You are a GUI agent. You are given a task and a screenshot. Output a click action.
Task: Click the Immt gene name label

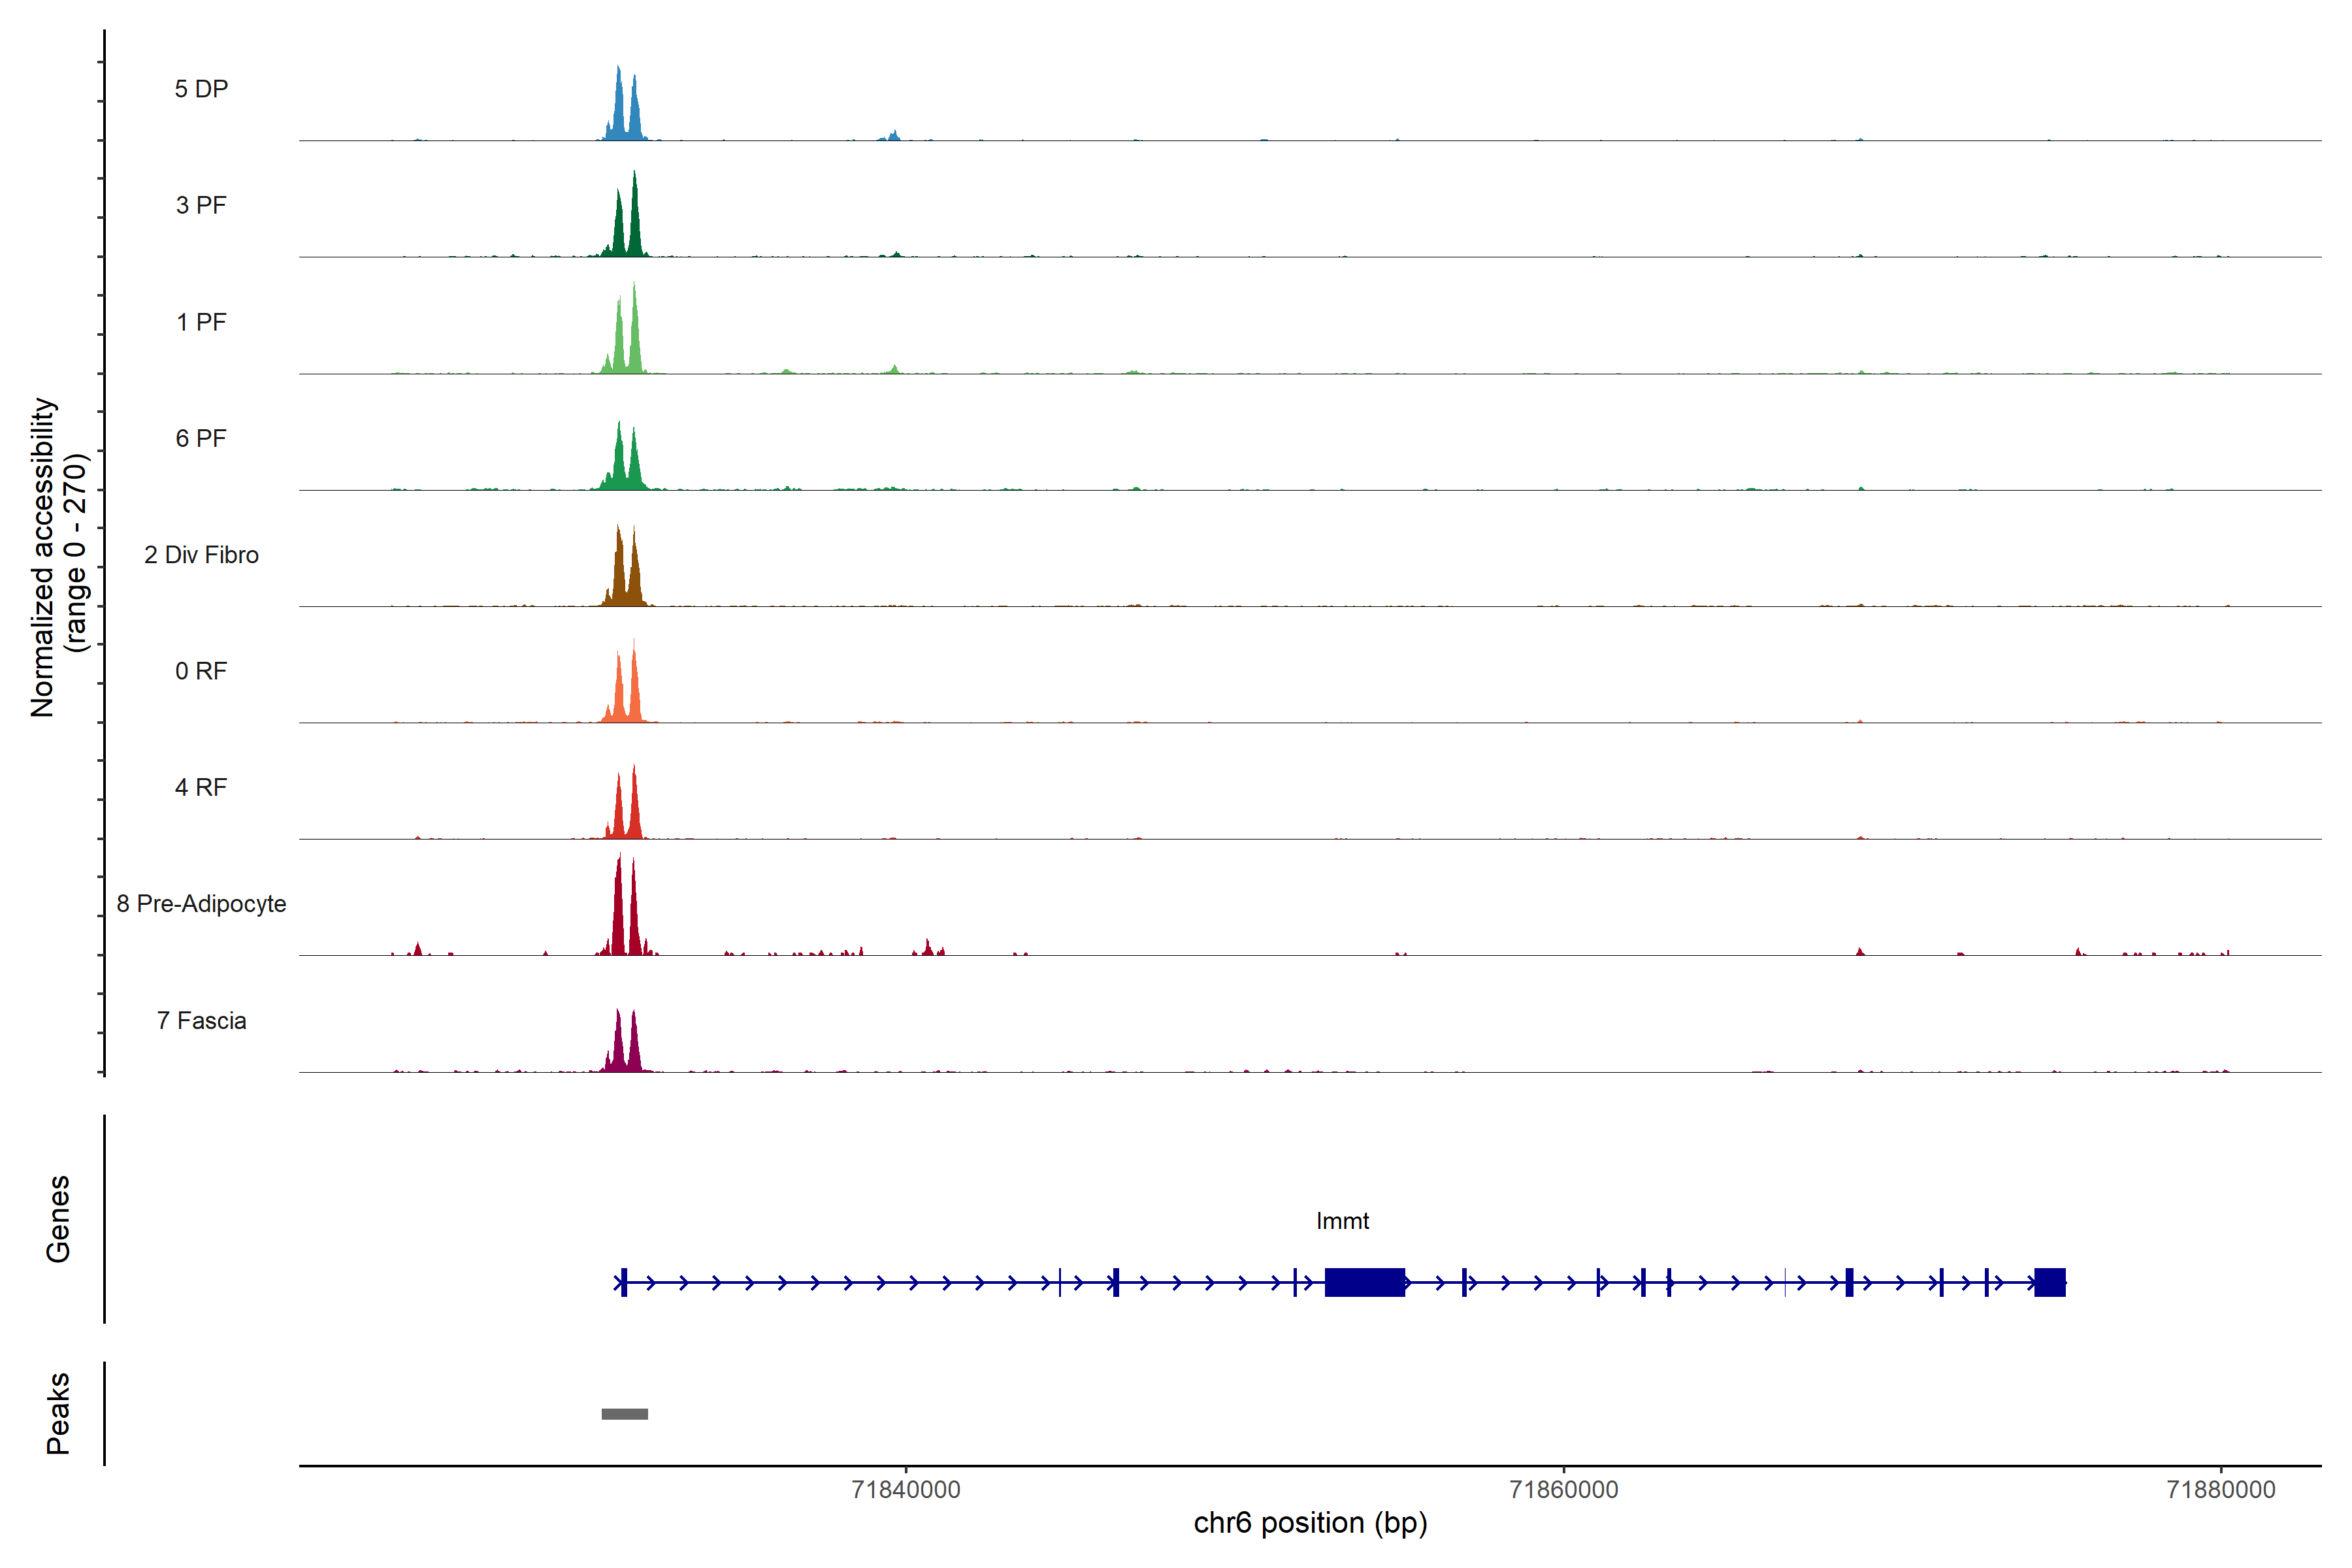1342,1221
